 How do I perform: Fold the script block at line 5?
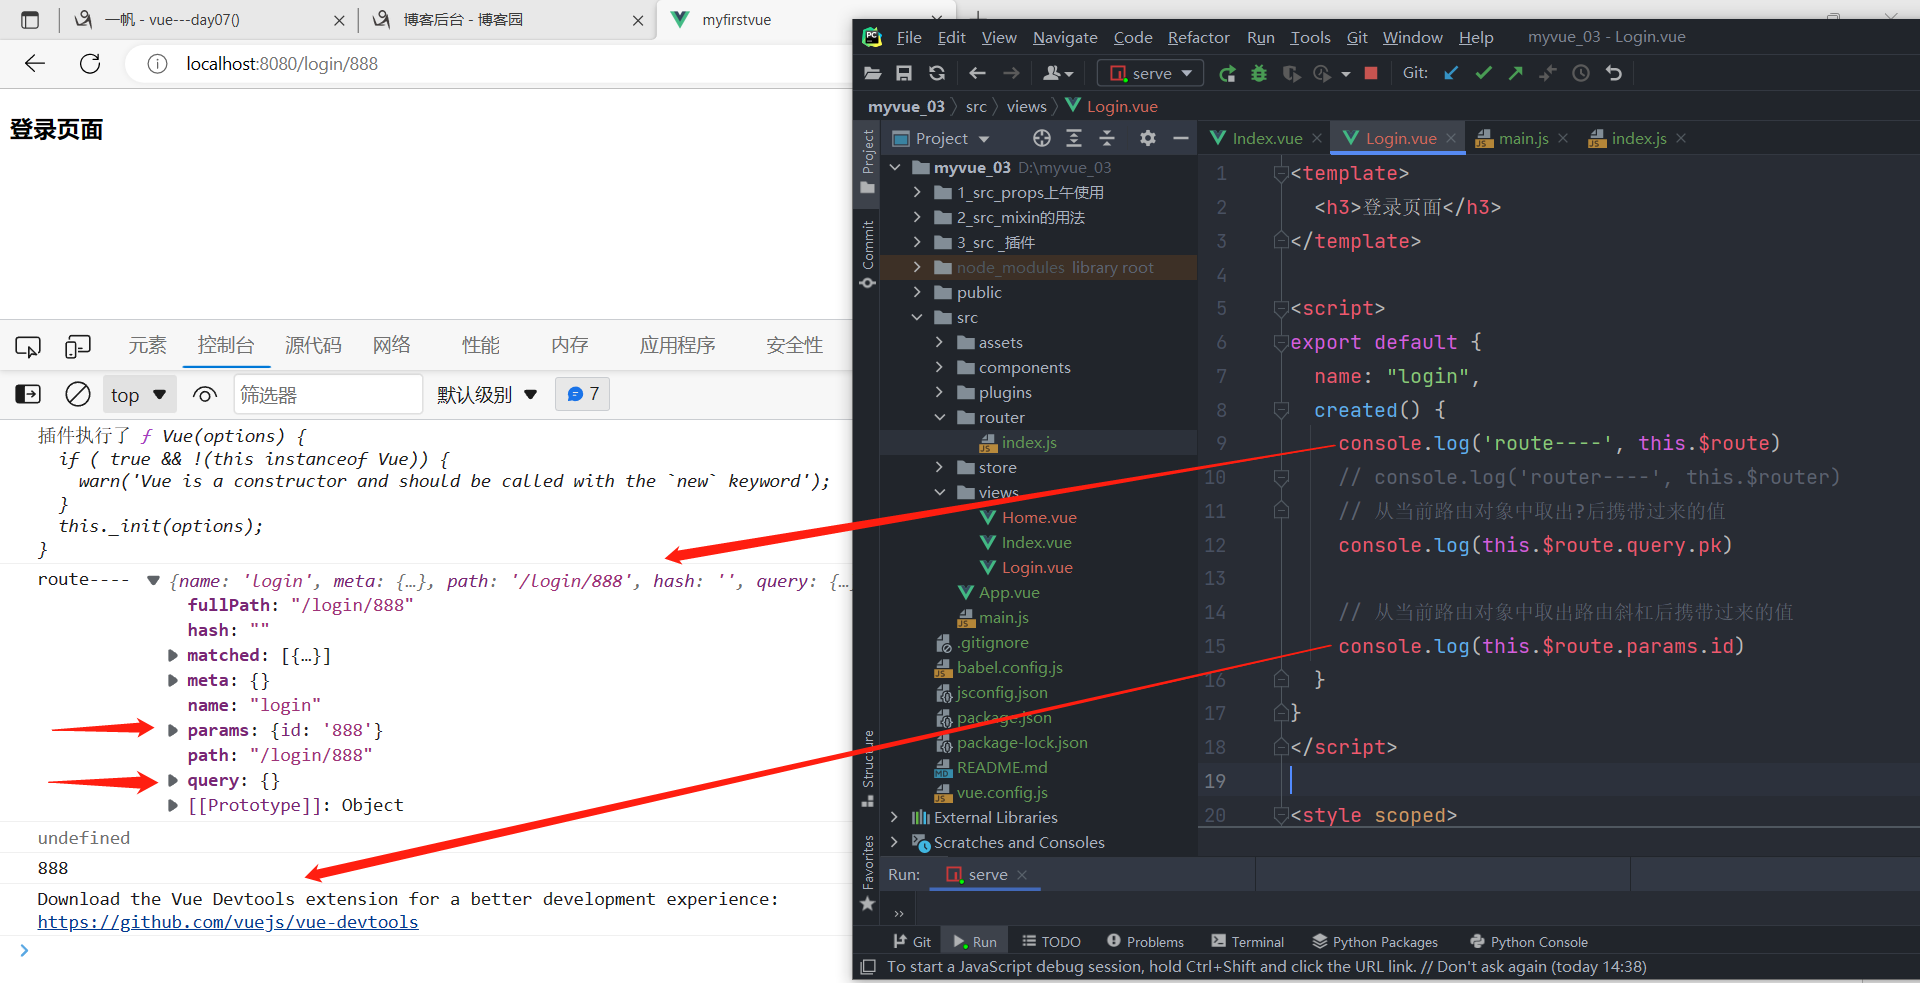point(1281,308)
